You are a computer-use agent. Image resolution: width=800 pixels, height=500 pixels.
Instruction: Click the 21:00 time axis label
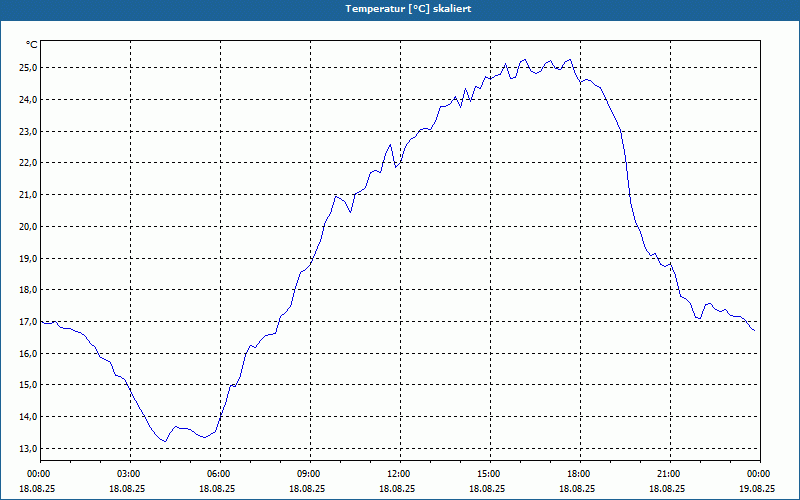670,474
